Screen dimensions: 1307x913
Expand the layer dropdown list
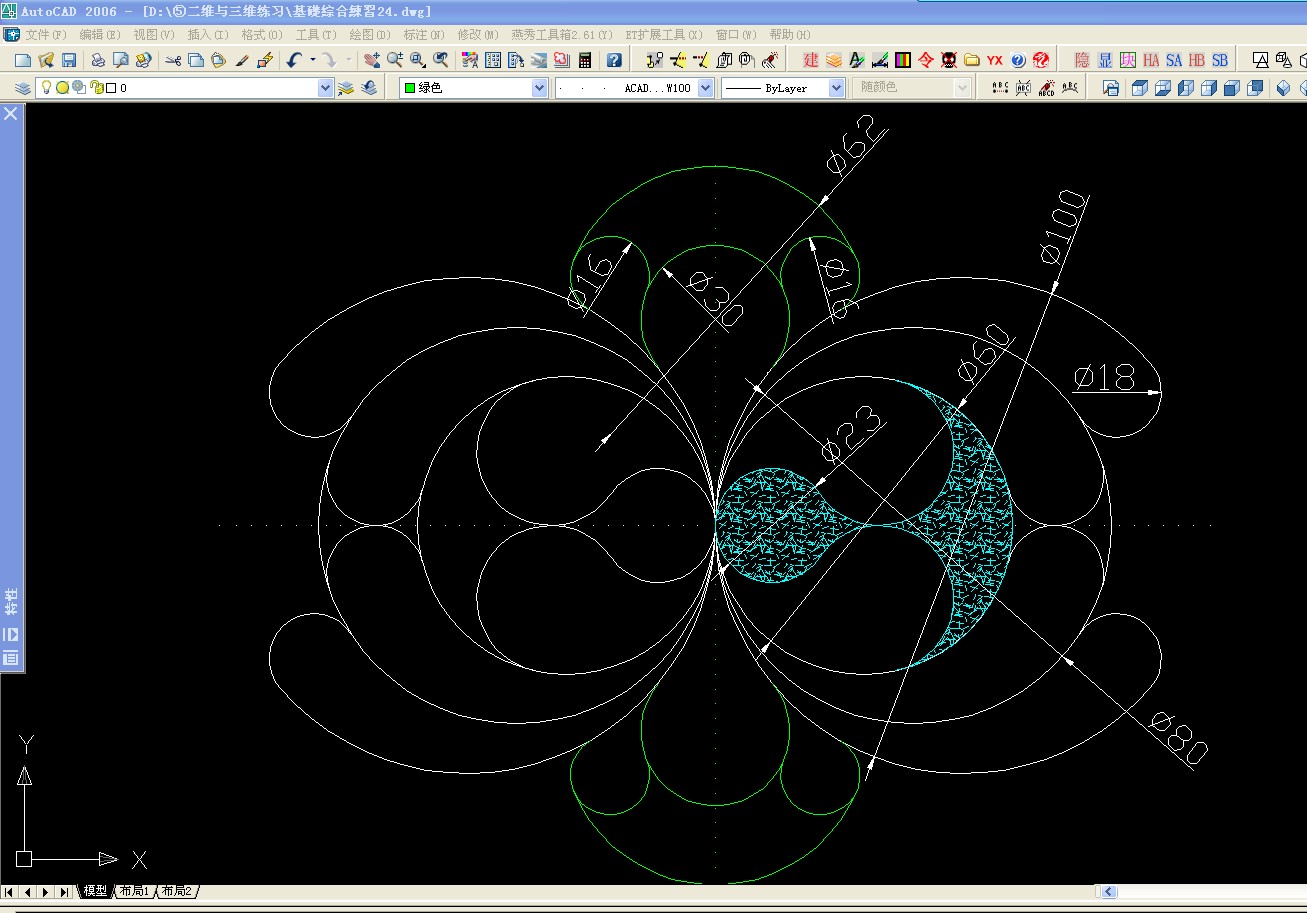tap(325, 88)
